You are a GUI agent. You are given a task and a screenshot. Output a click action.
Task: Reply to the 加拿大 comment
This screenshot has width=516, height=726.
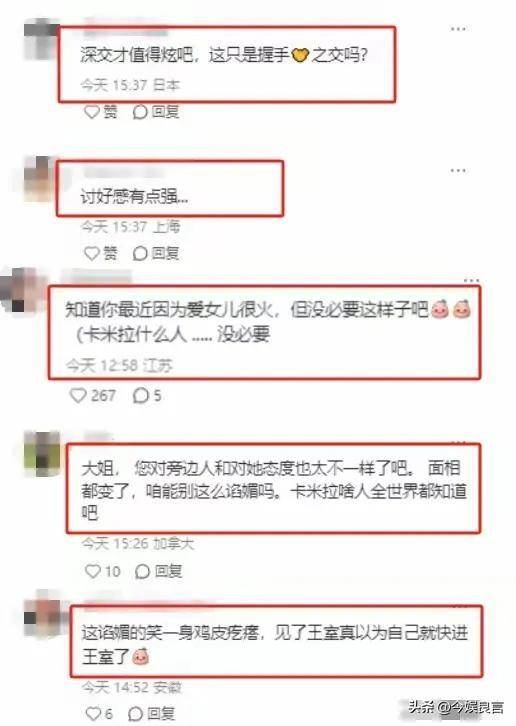[x=158, y=571]
